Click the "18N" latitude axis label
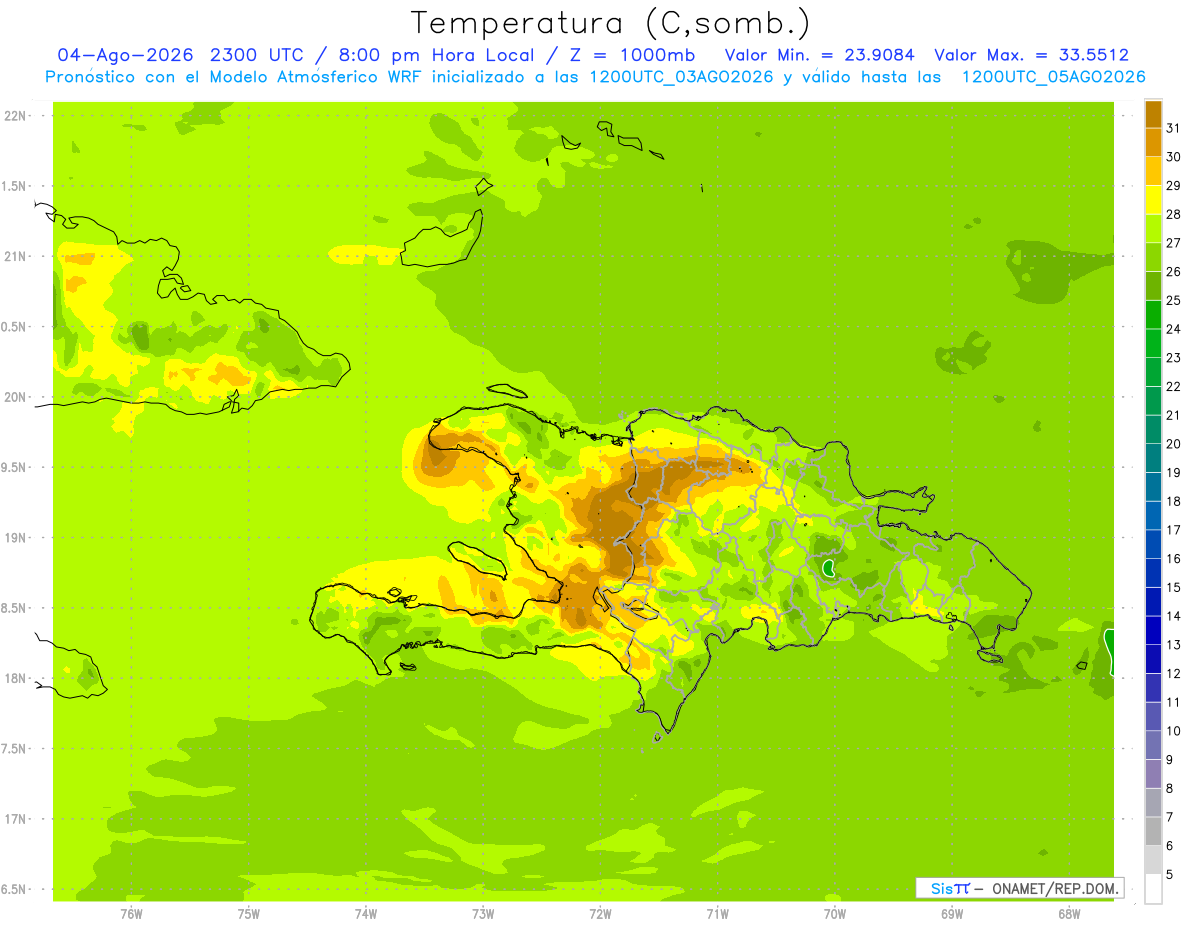 [17, 678]
